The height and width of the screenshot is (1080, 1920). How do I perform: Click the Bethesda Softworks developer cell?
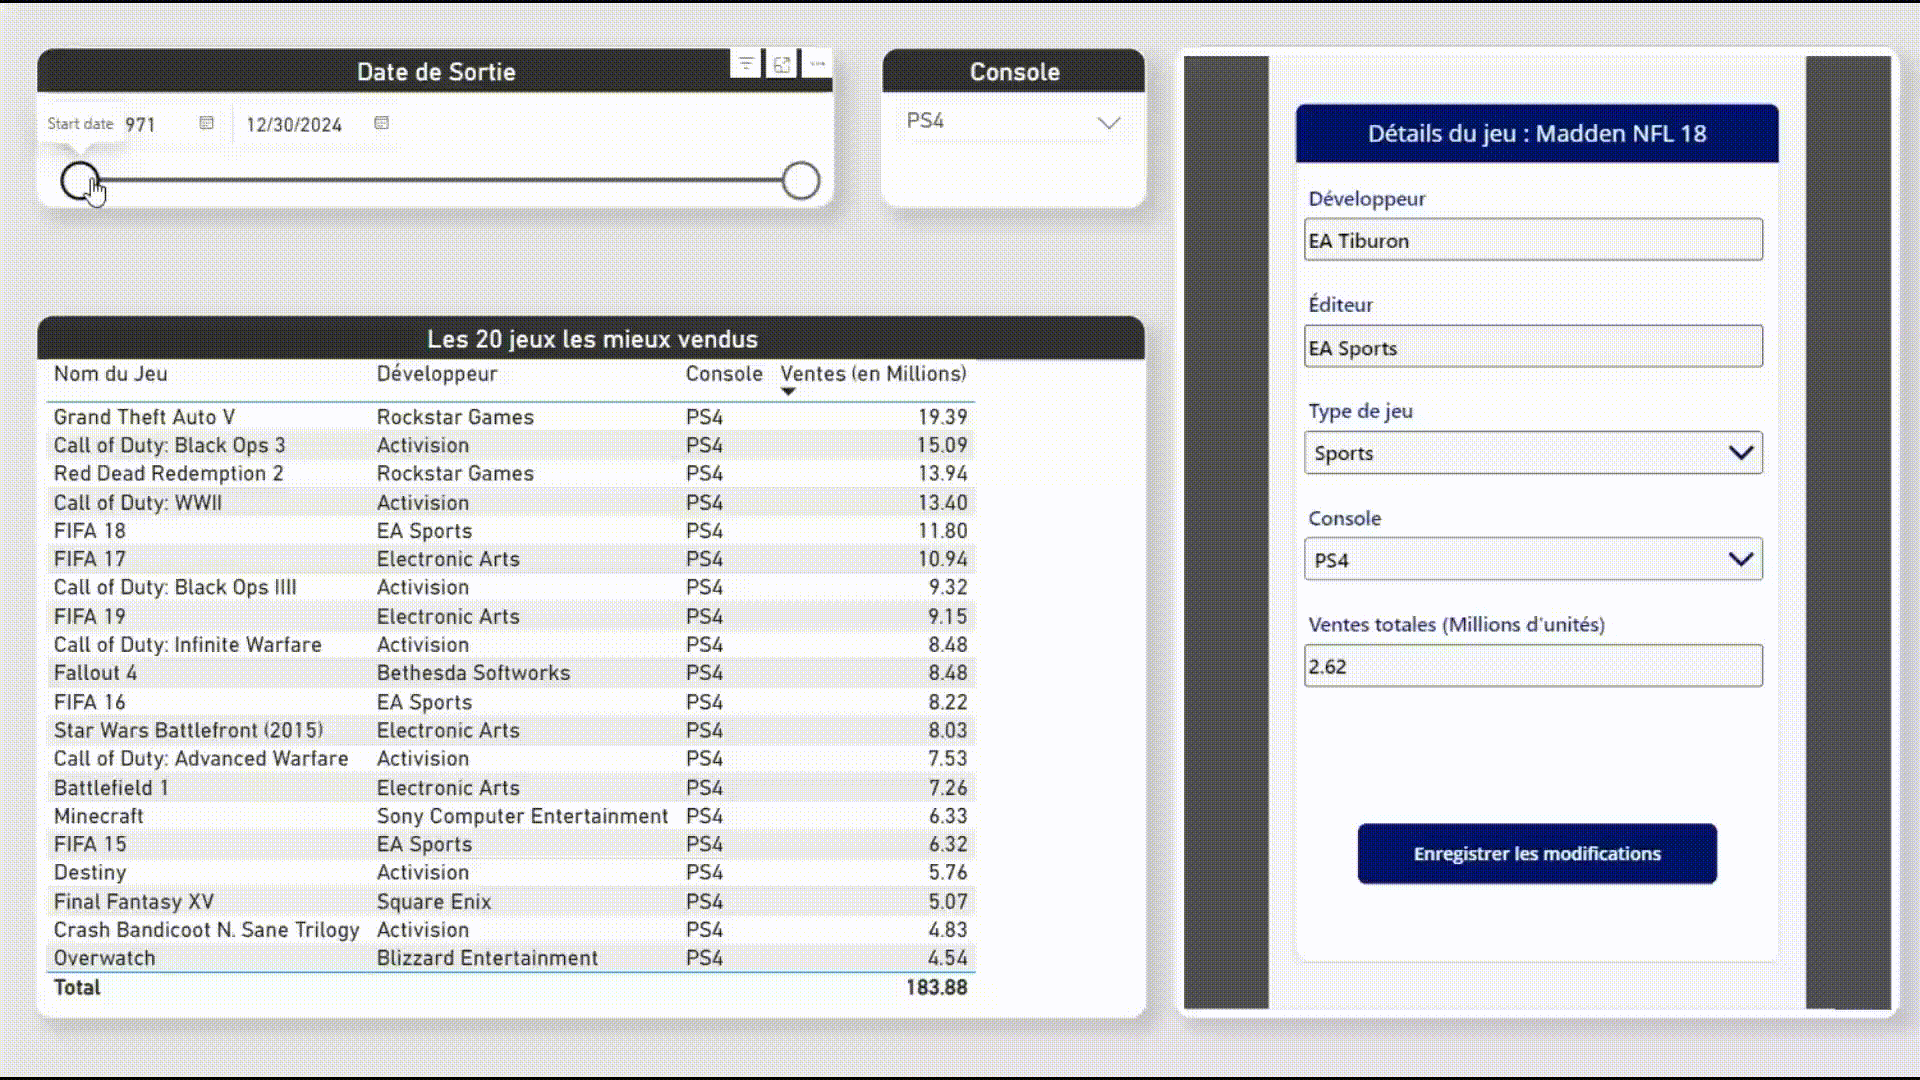tap(473, 673)
